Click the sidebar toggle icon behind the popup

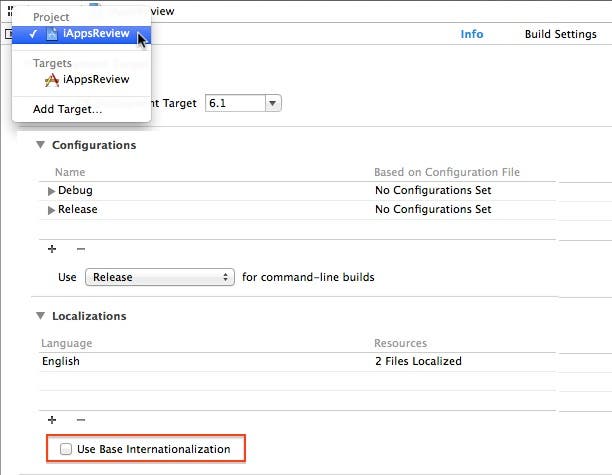click(5, 34)
